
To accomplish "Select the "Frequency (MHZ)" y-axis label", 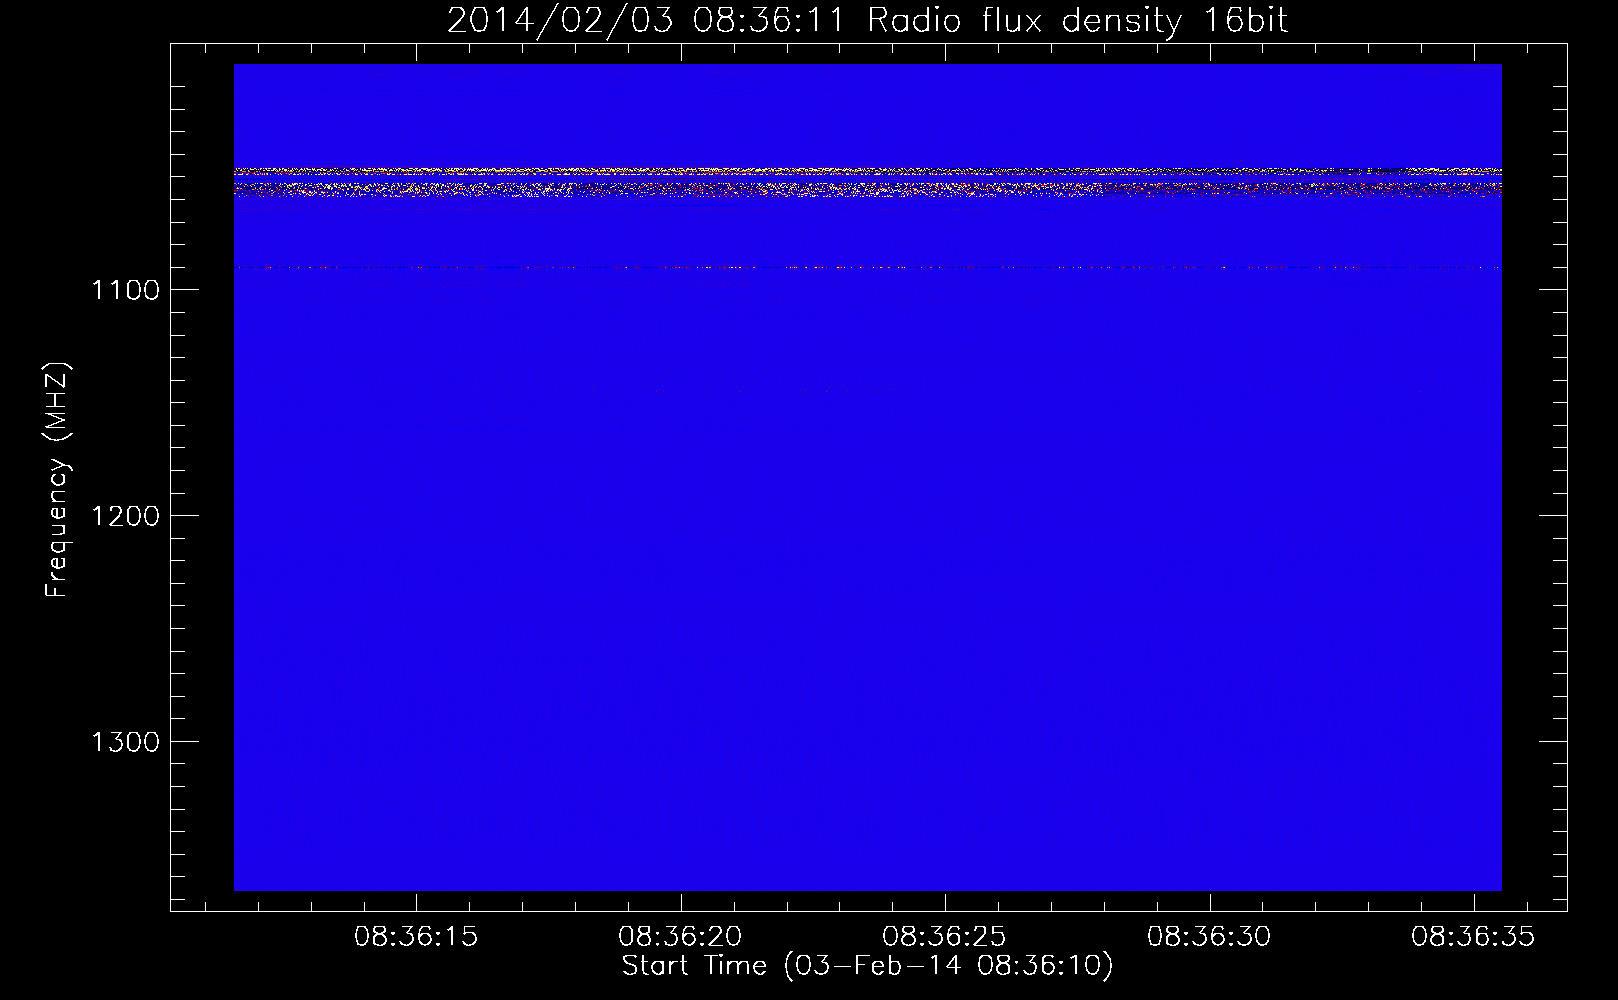I will coord(58,480).
